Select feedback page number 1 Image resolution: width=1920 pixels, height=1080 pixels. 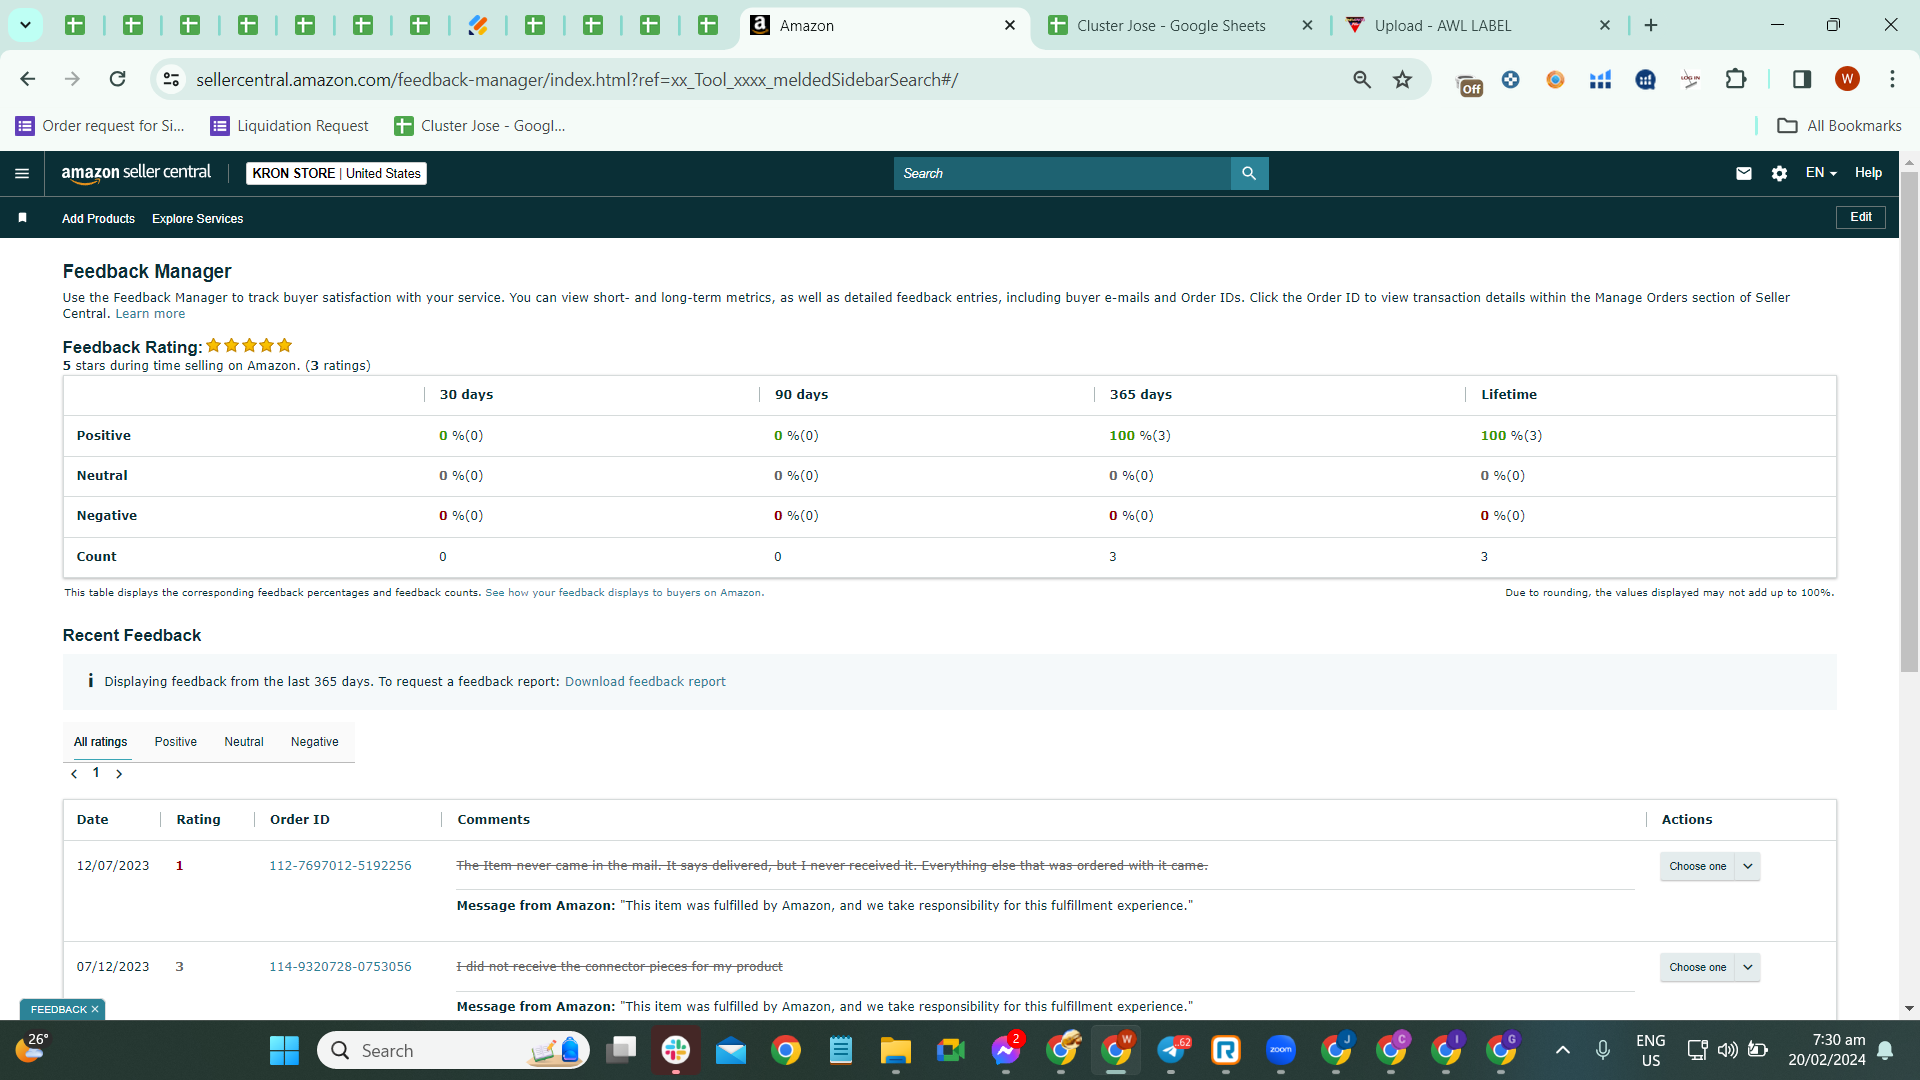coord(96,773)
